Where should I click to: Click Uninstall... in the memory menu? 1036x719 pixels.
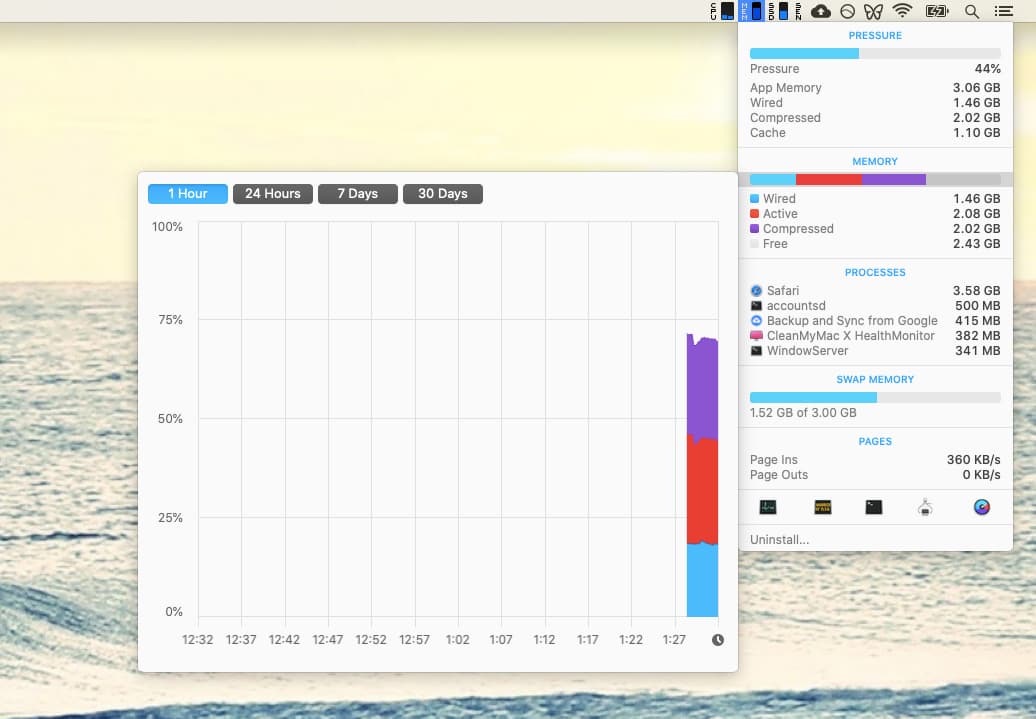point(779,540)
